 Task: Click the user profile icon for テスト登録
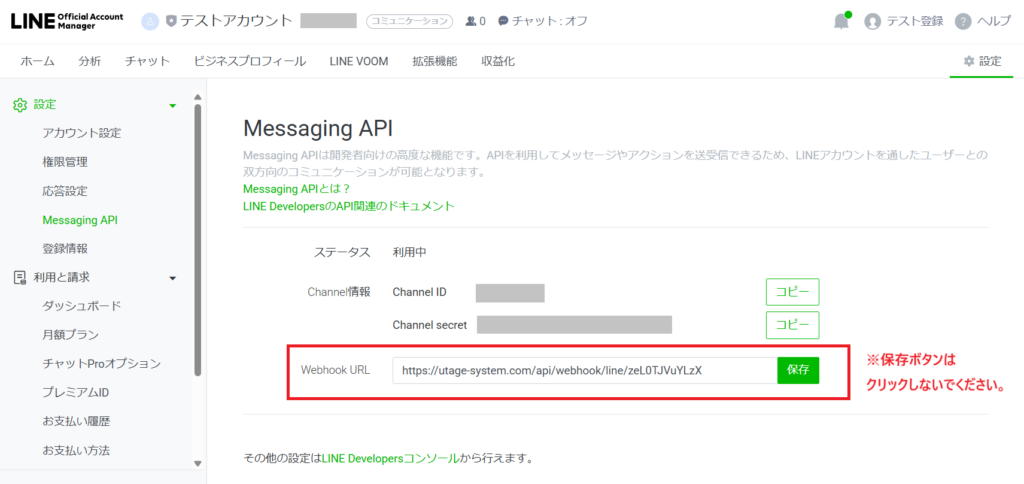tap(873, 22)
